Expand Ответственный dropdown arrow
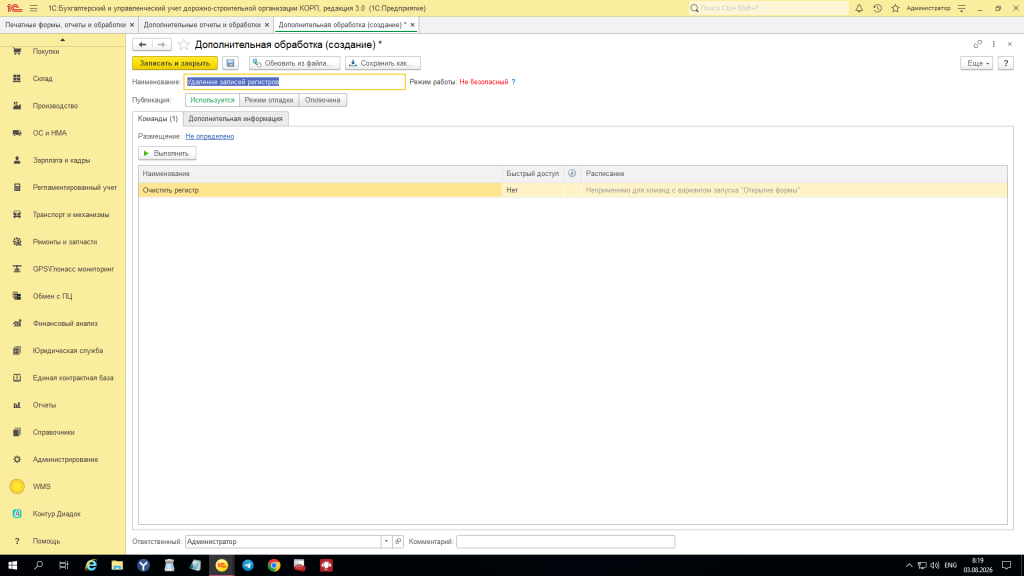Image resolution: width=1024 pixels, height=576 pixels. point(386,541)
